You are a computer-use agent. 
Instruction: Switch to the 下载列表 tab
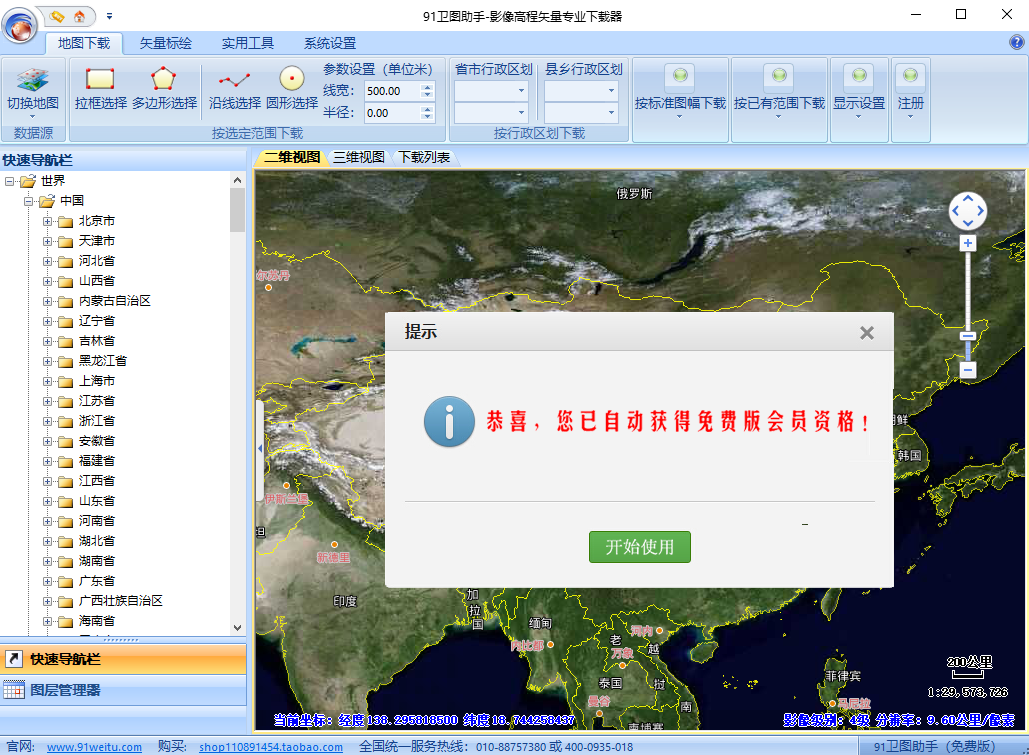(x=424, y=157)
